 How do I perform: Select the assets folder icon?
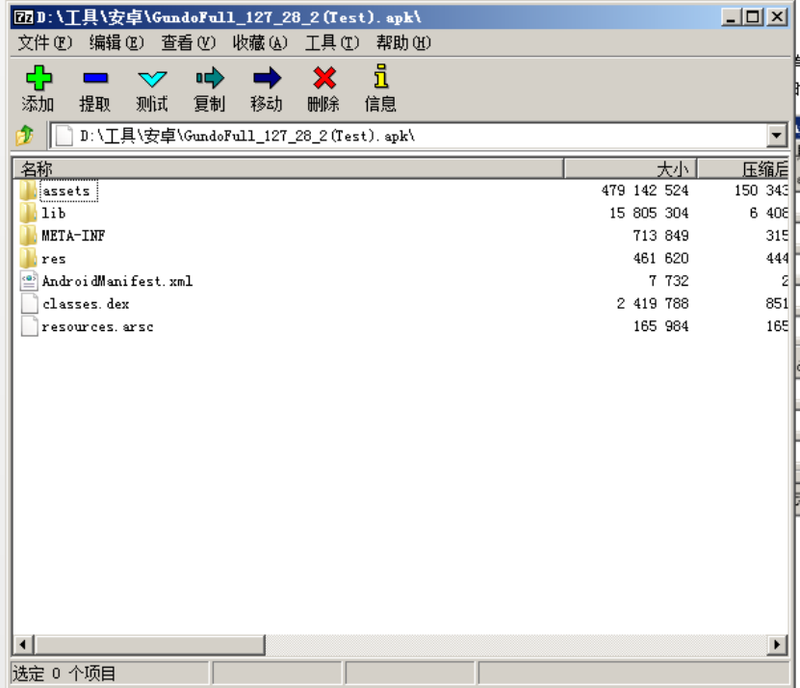28,190
